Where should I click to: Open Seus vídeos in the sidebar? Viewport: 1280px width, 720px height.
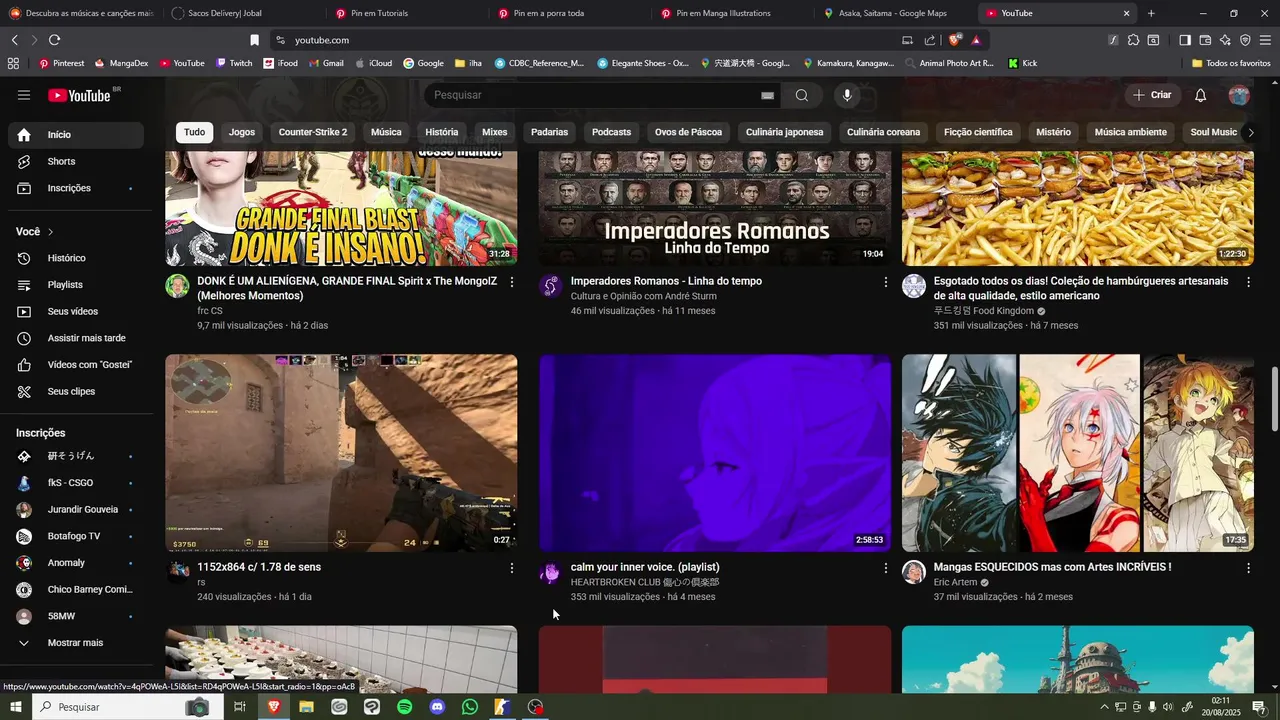click(76, 311)
